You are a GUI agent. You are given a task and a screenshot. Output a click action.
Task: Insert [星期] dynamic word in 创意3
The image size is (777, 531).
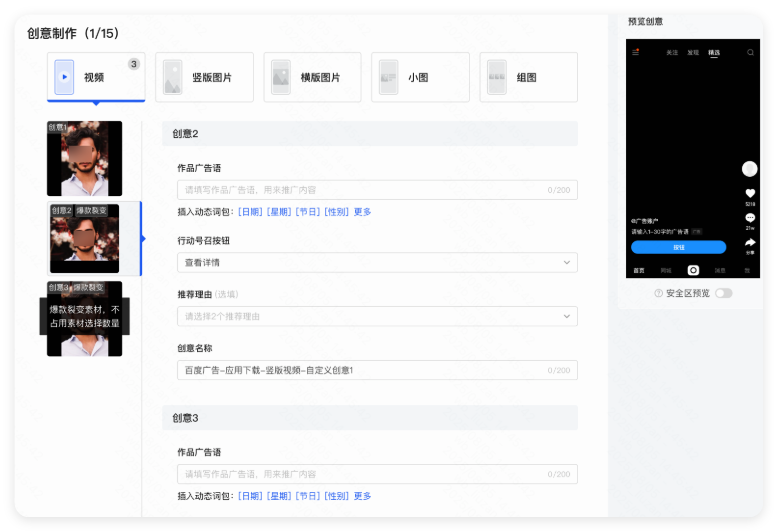(x=279, y=496)
